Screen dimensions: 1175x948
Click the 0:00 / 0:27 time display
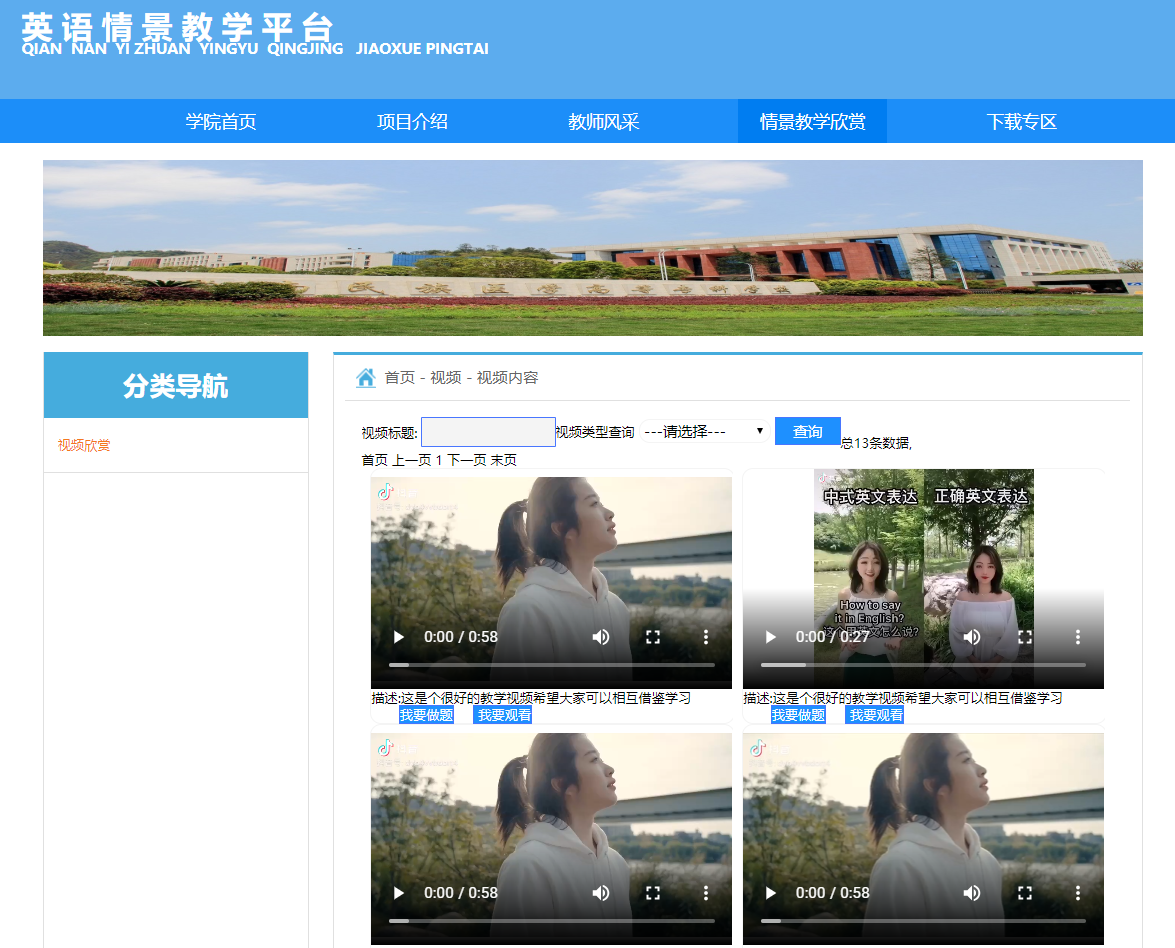[832, 637]
